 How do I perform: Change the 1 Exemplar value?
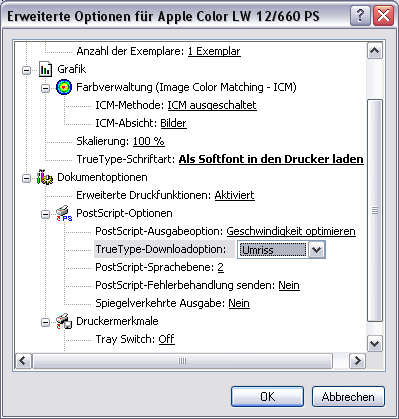pyautogui.click(x=214, y=51)
